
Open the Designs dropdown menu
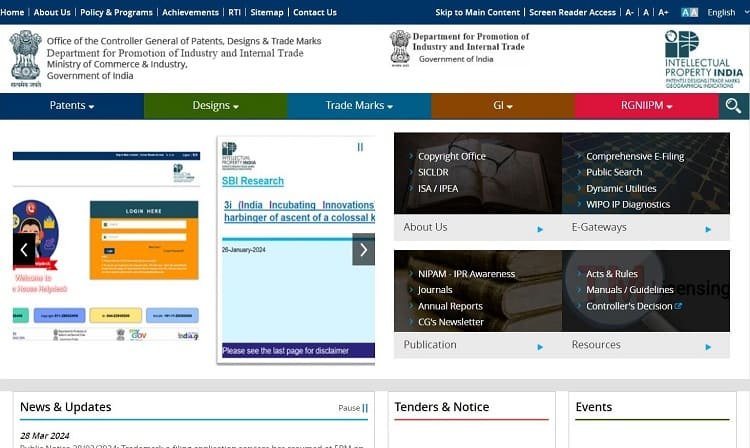click(215, 106)
